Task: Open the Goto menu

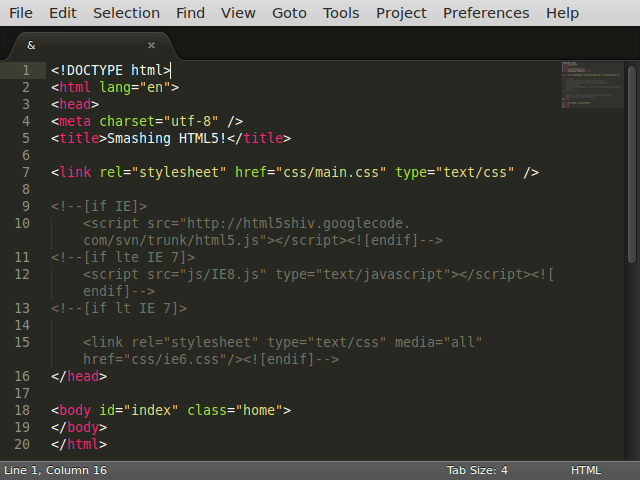Action: 289,13
